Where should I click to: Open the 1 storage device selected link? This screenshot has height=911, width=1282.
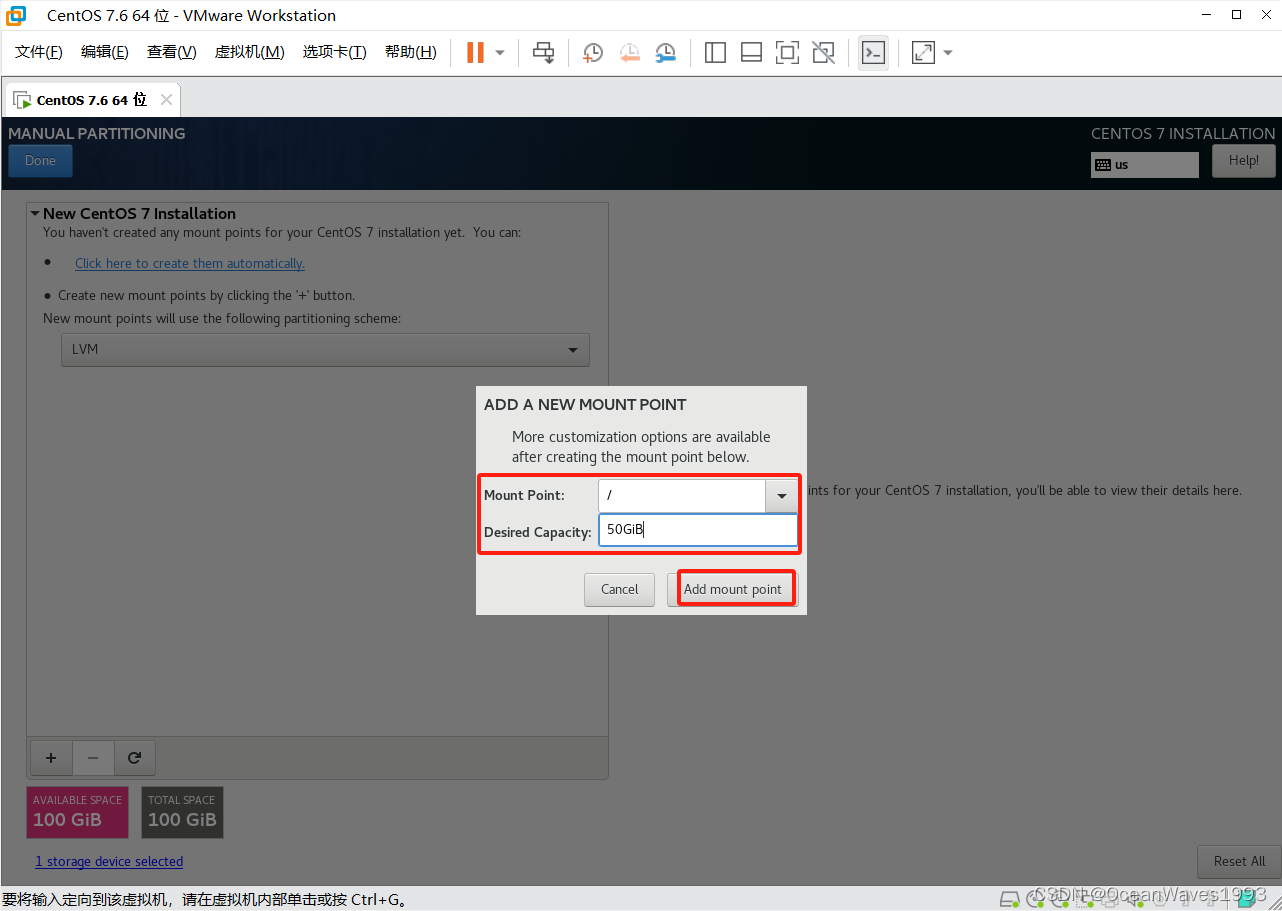point(109,861)
